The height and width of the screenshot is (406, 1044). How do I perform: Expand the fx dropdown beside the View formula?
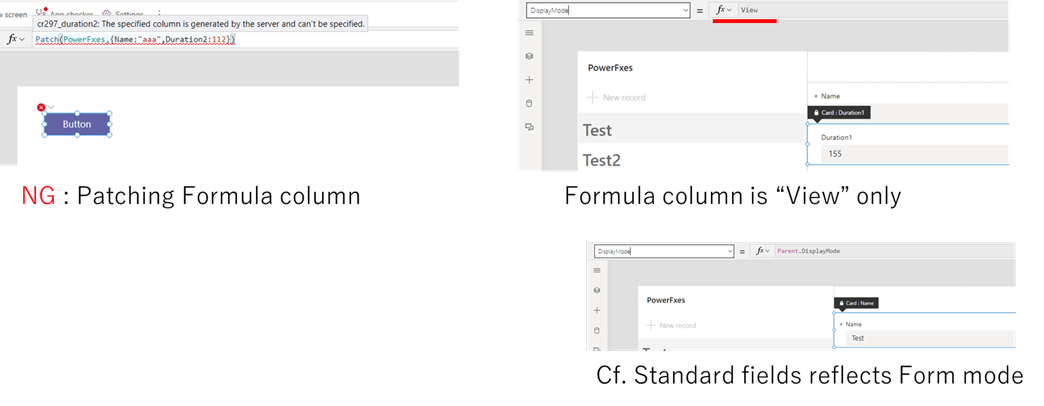click(724, 10)
